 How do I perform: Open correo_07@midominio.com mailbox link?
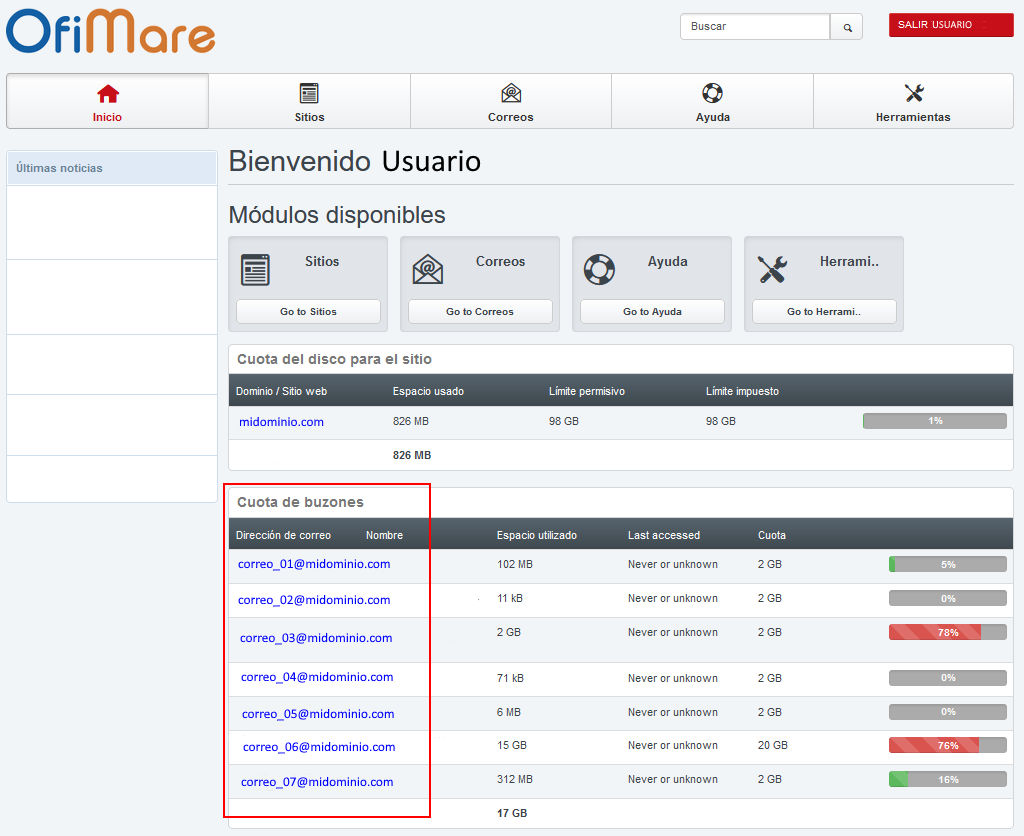tap(317, 782)
